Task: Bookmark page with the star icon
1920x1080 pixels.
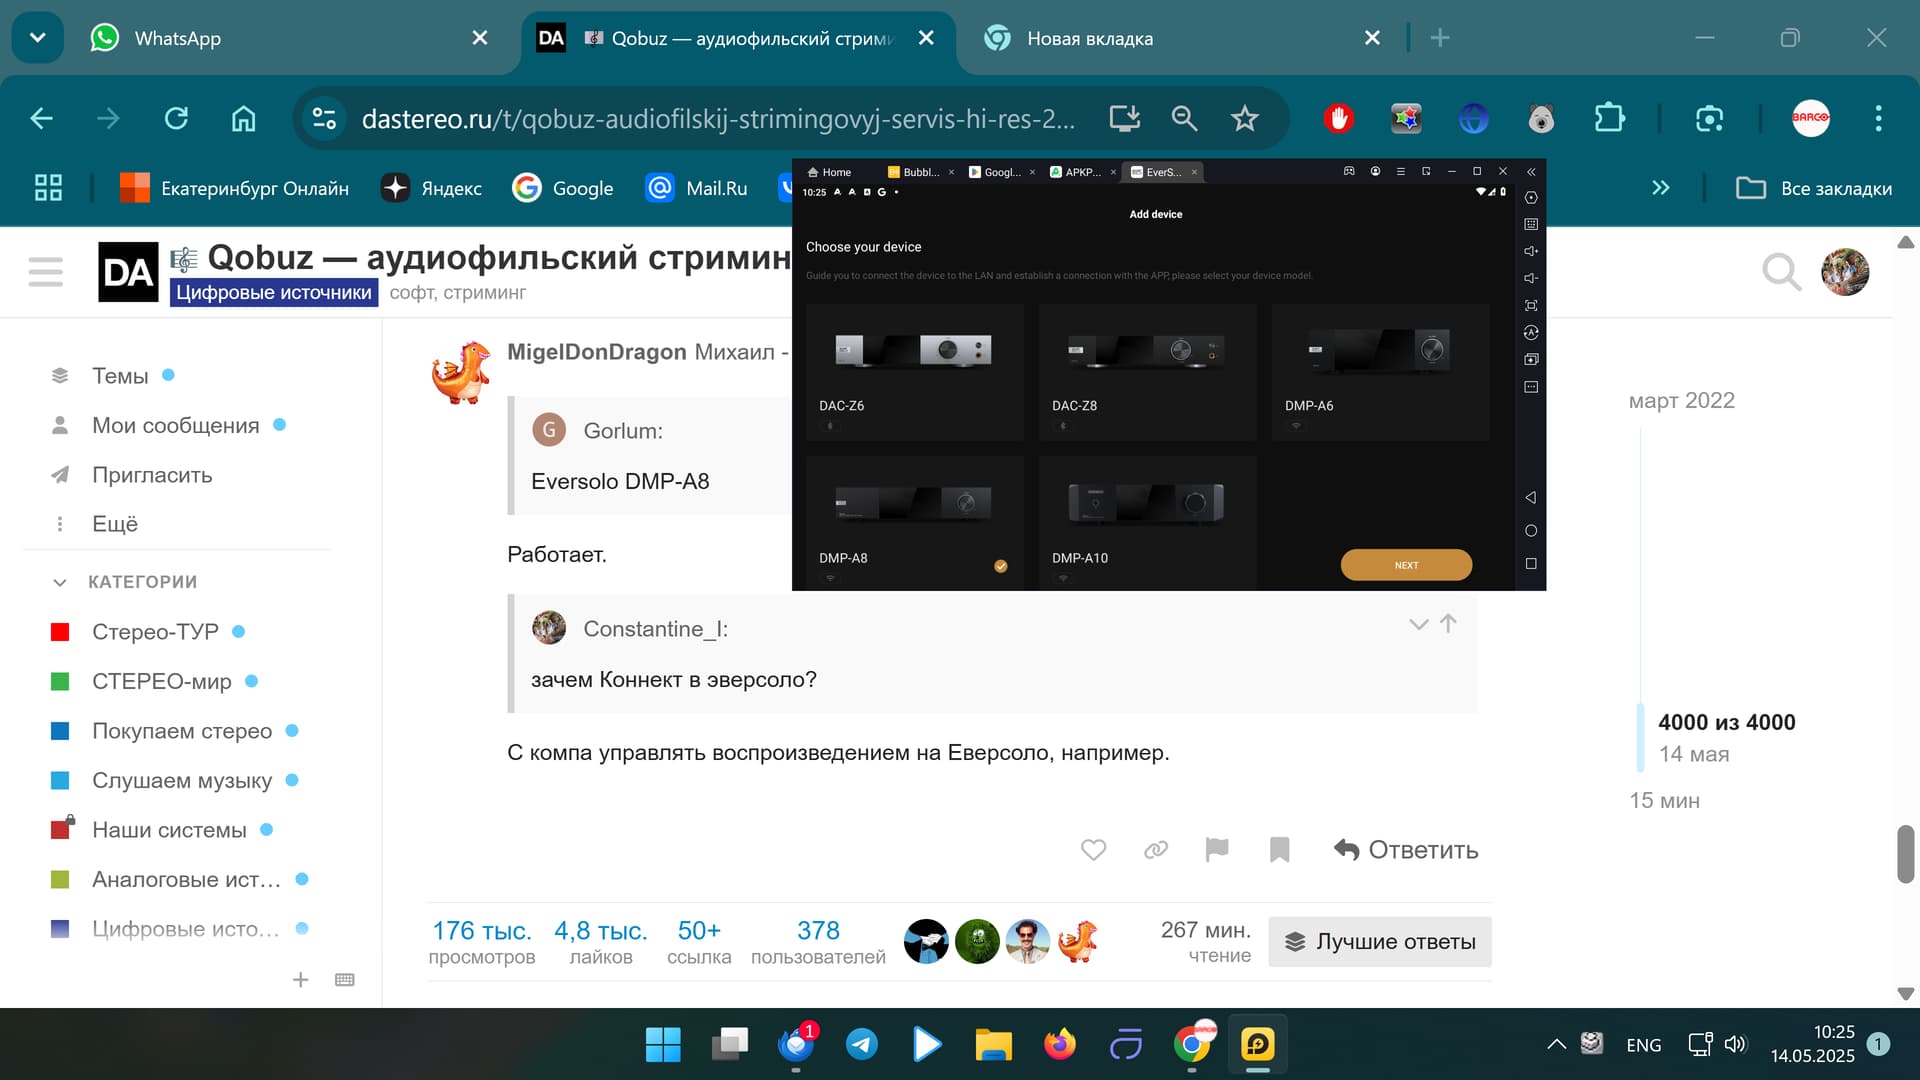Action: [x=1245, y=119]
